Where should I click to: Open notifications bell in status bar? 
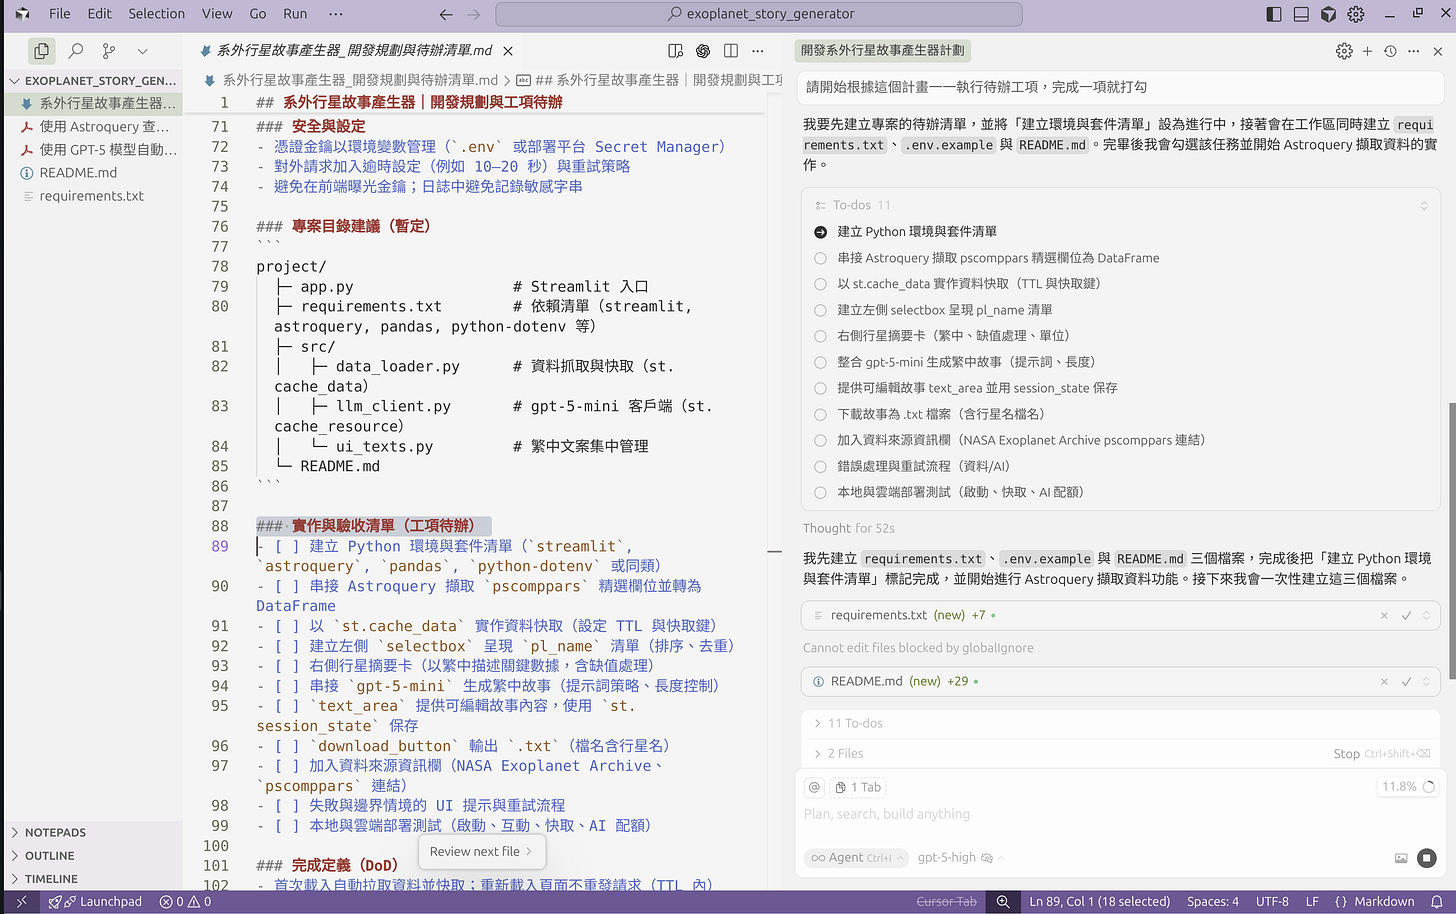(x=1437, y=901)
